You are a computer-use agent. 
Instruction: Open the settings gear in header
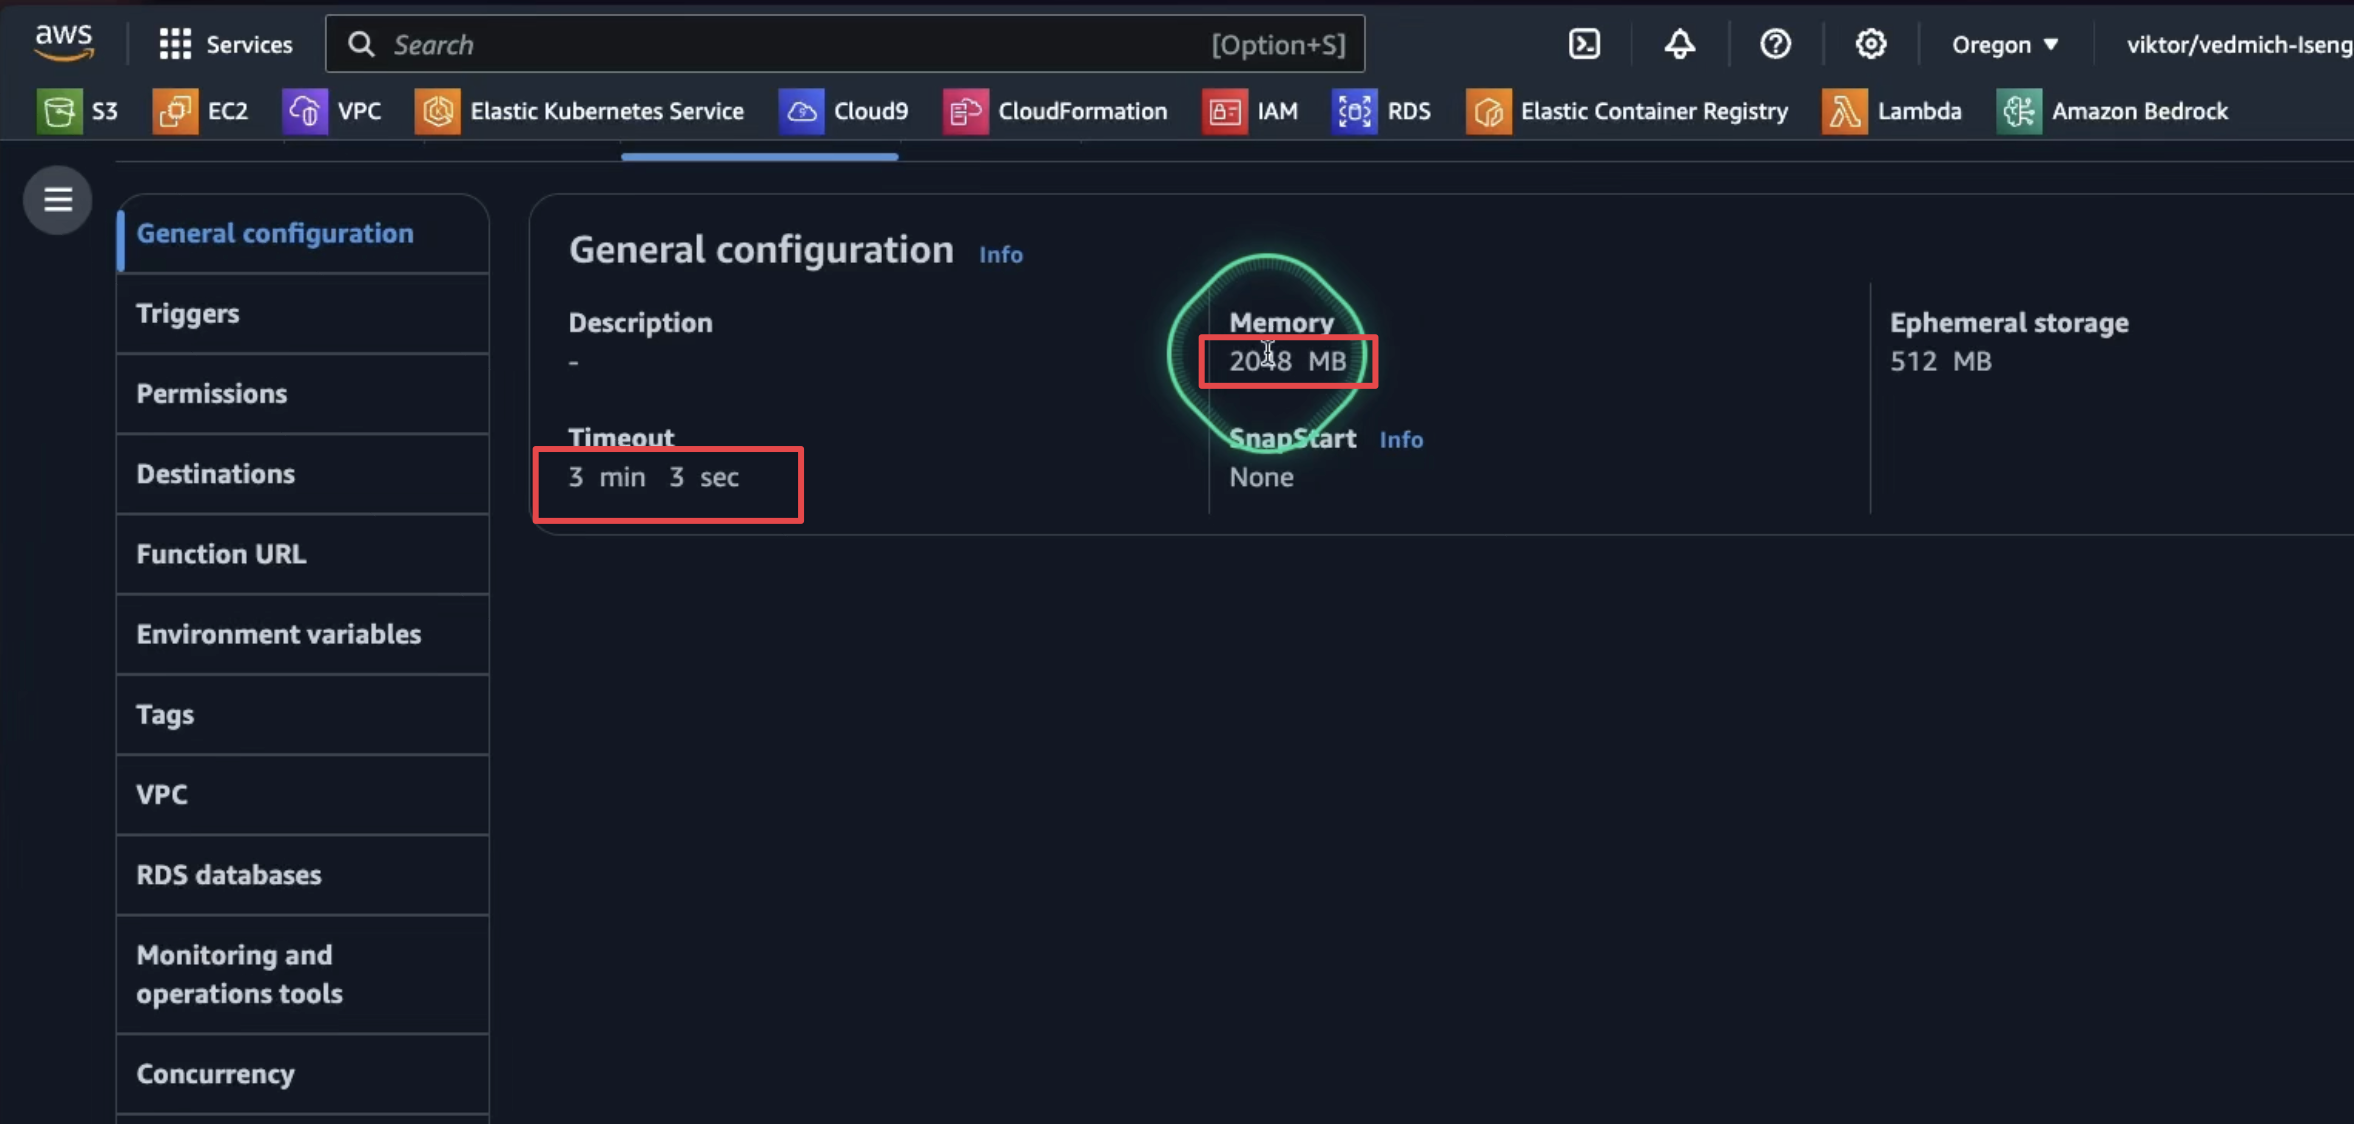click(1870, 44)
